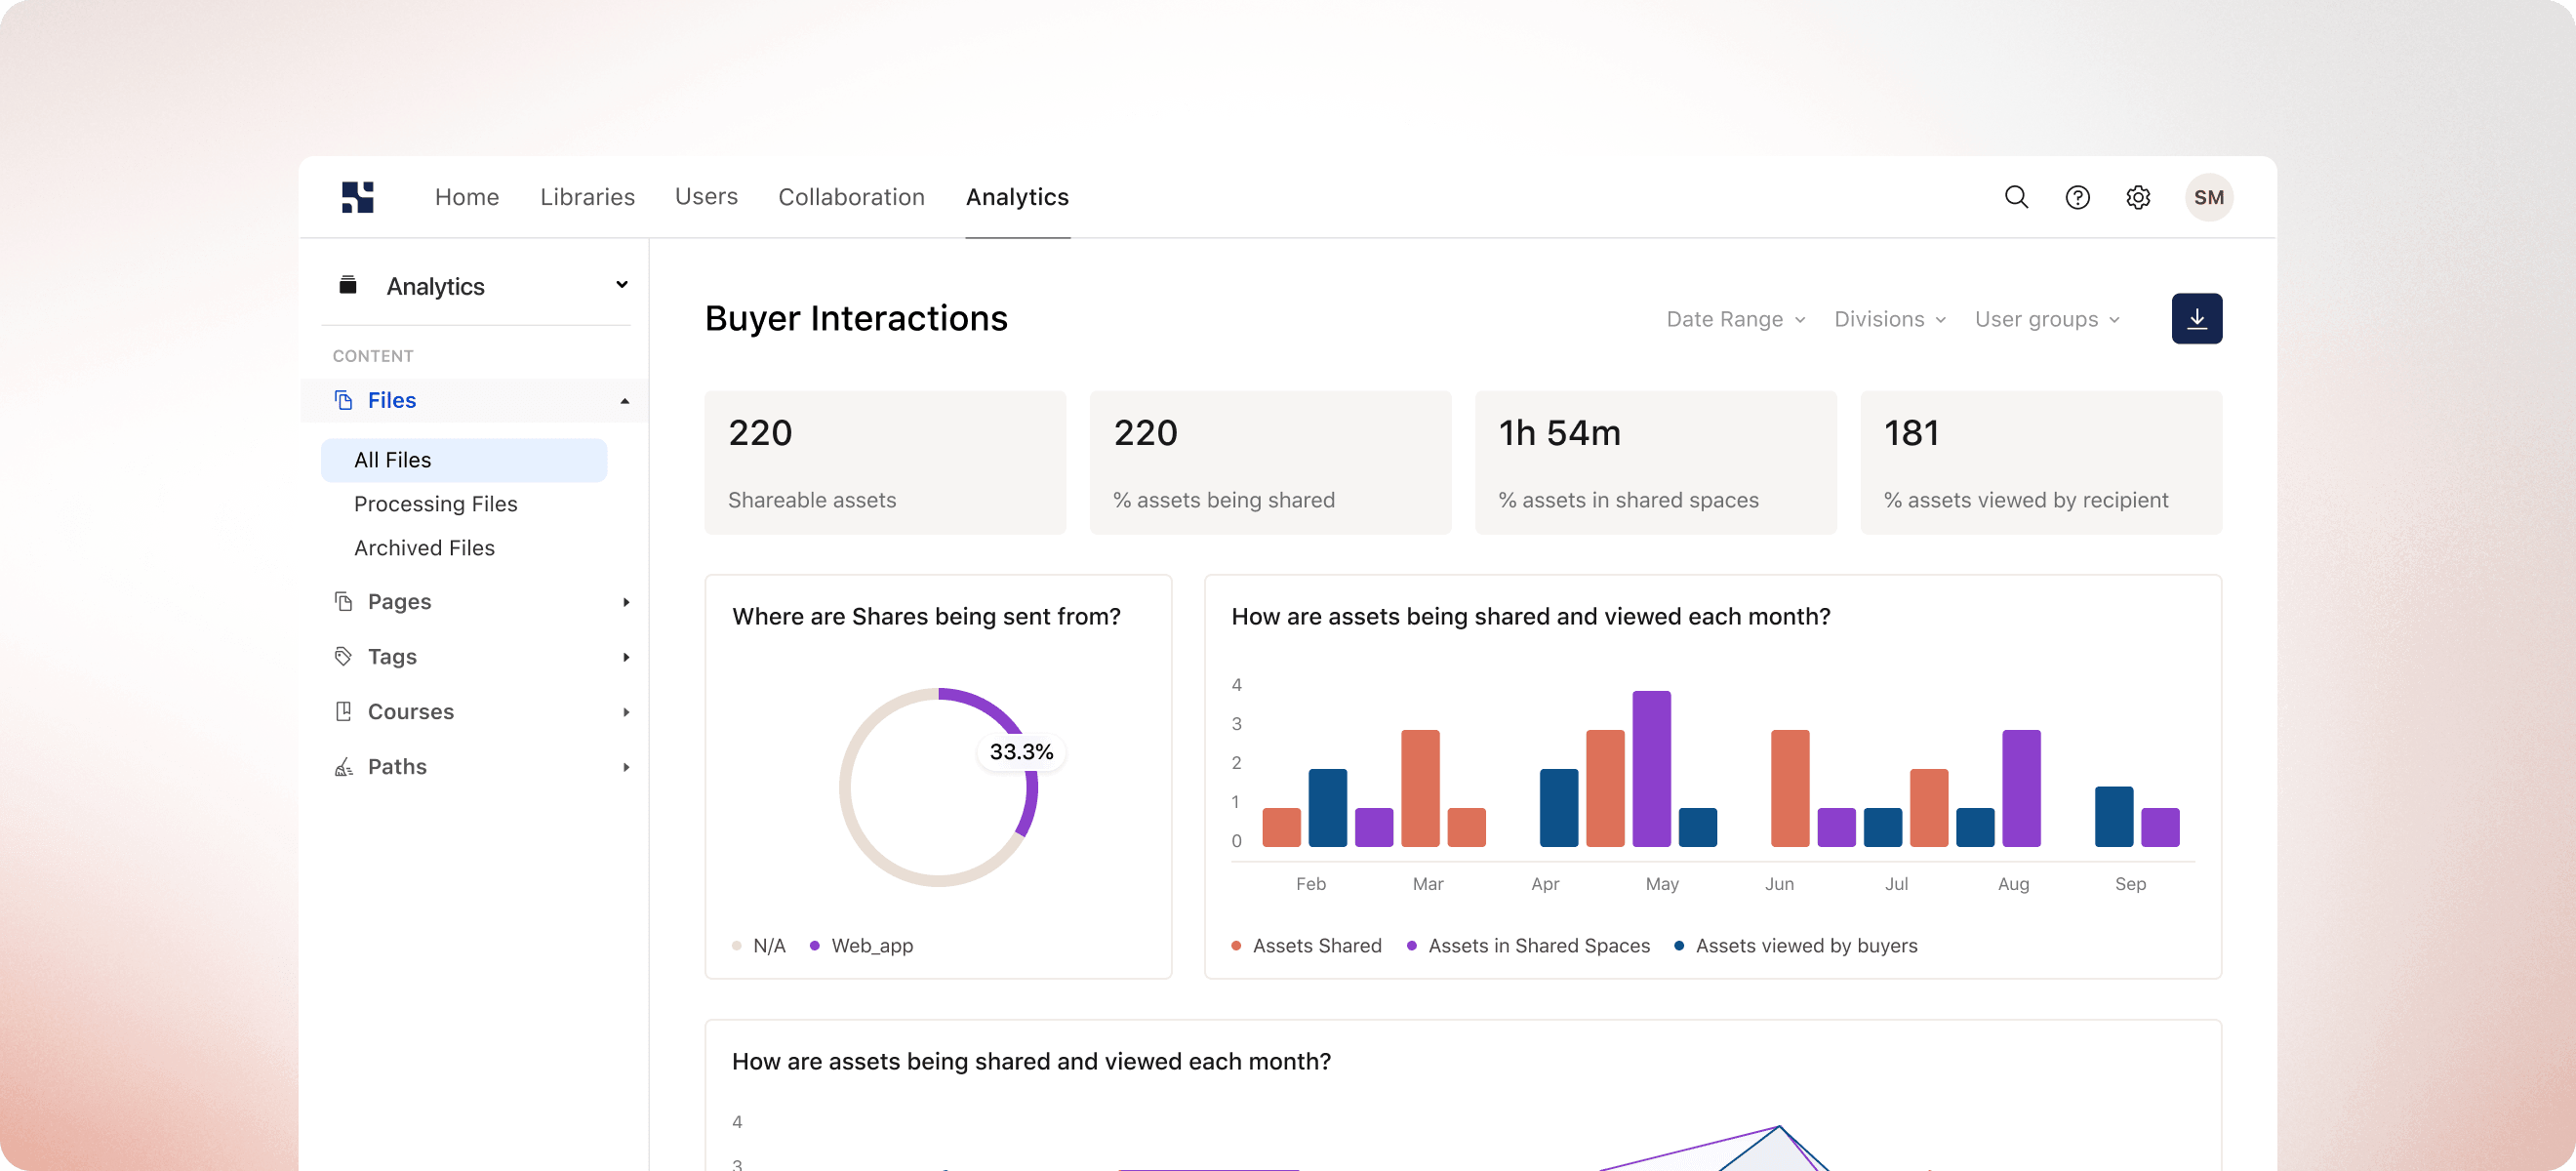This screenshot has width=2576, height=1171.
Task: Open the SM user avatar
Action: click(2209, 197)
